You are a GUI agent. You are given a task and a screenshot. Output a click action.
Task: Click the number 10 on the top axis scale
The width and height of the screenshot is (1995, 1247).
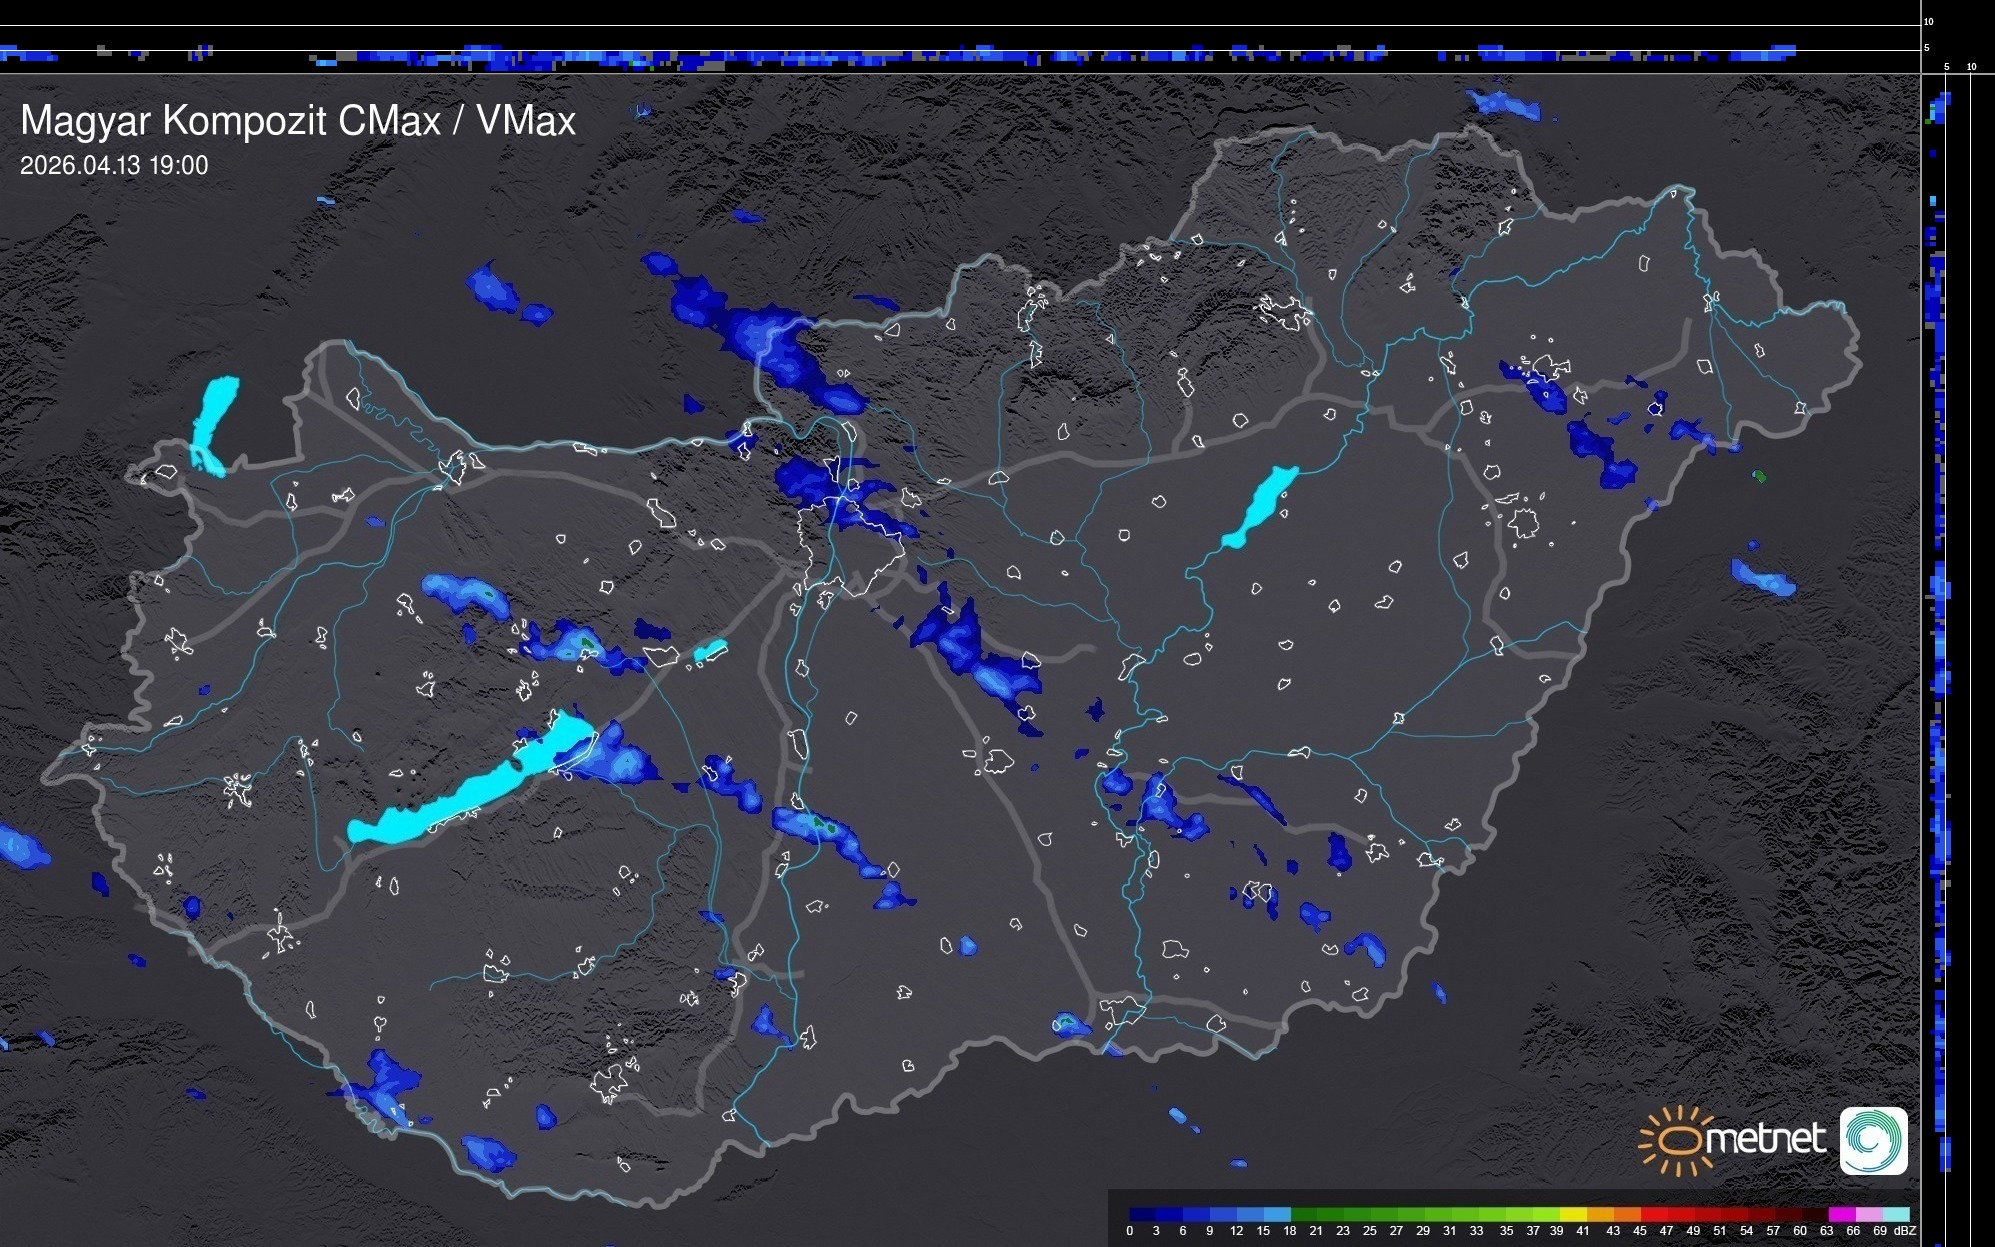coord(1928,21)
